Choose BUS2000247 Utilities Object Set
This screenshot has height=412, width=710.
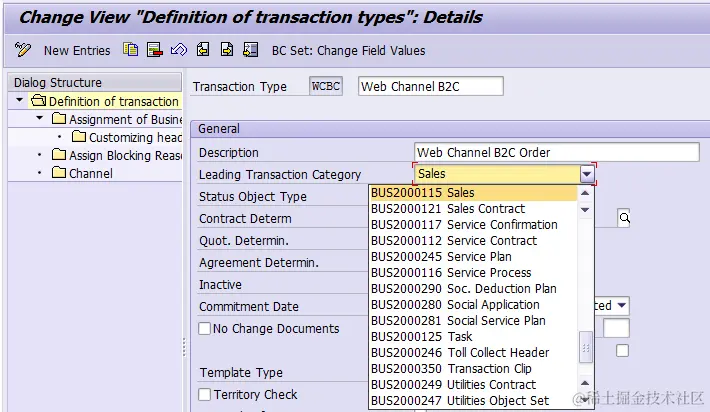click(x=473, y=401)
